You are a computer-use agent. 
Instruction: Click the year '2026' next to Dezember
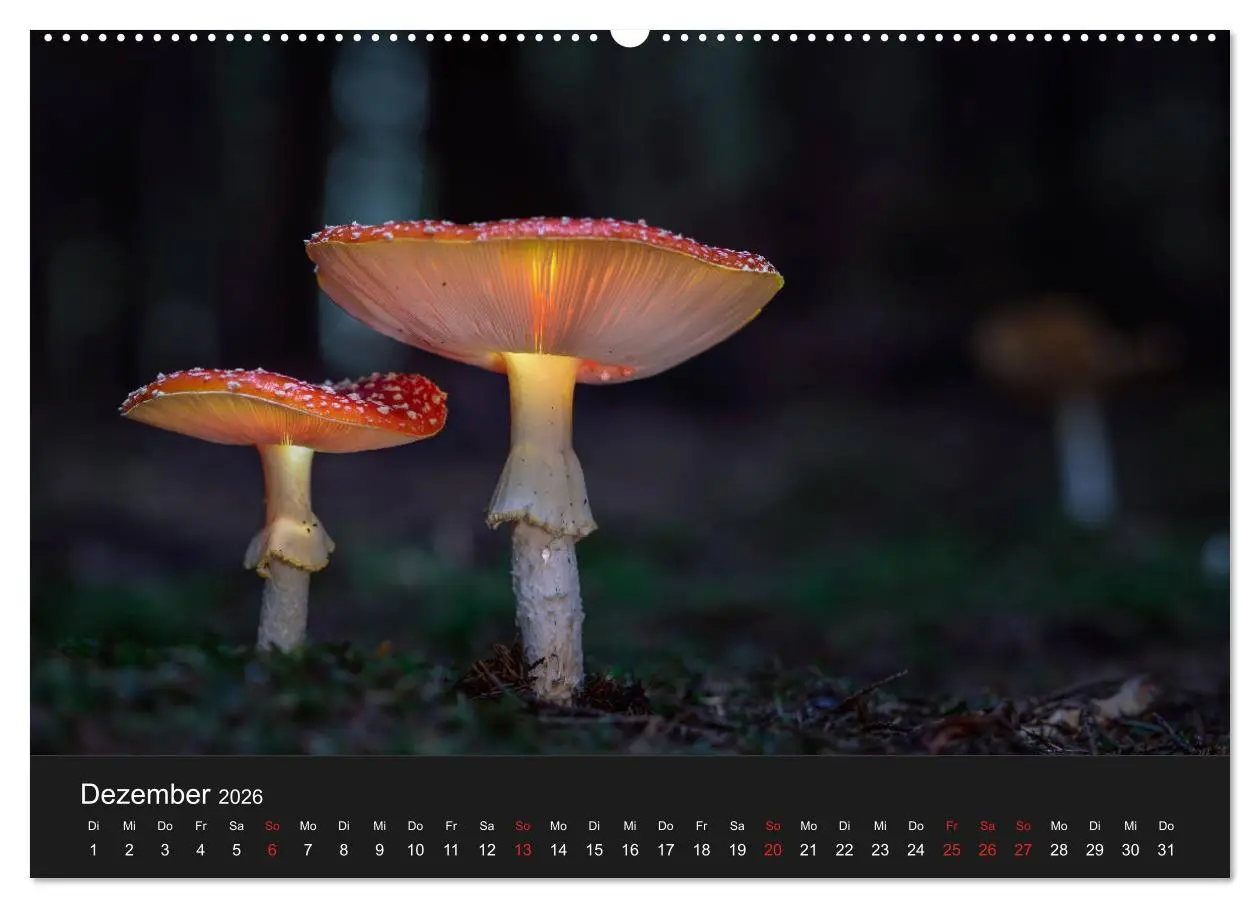tap(241, 797)
